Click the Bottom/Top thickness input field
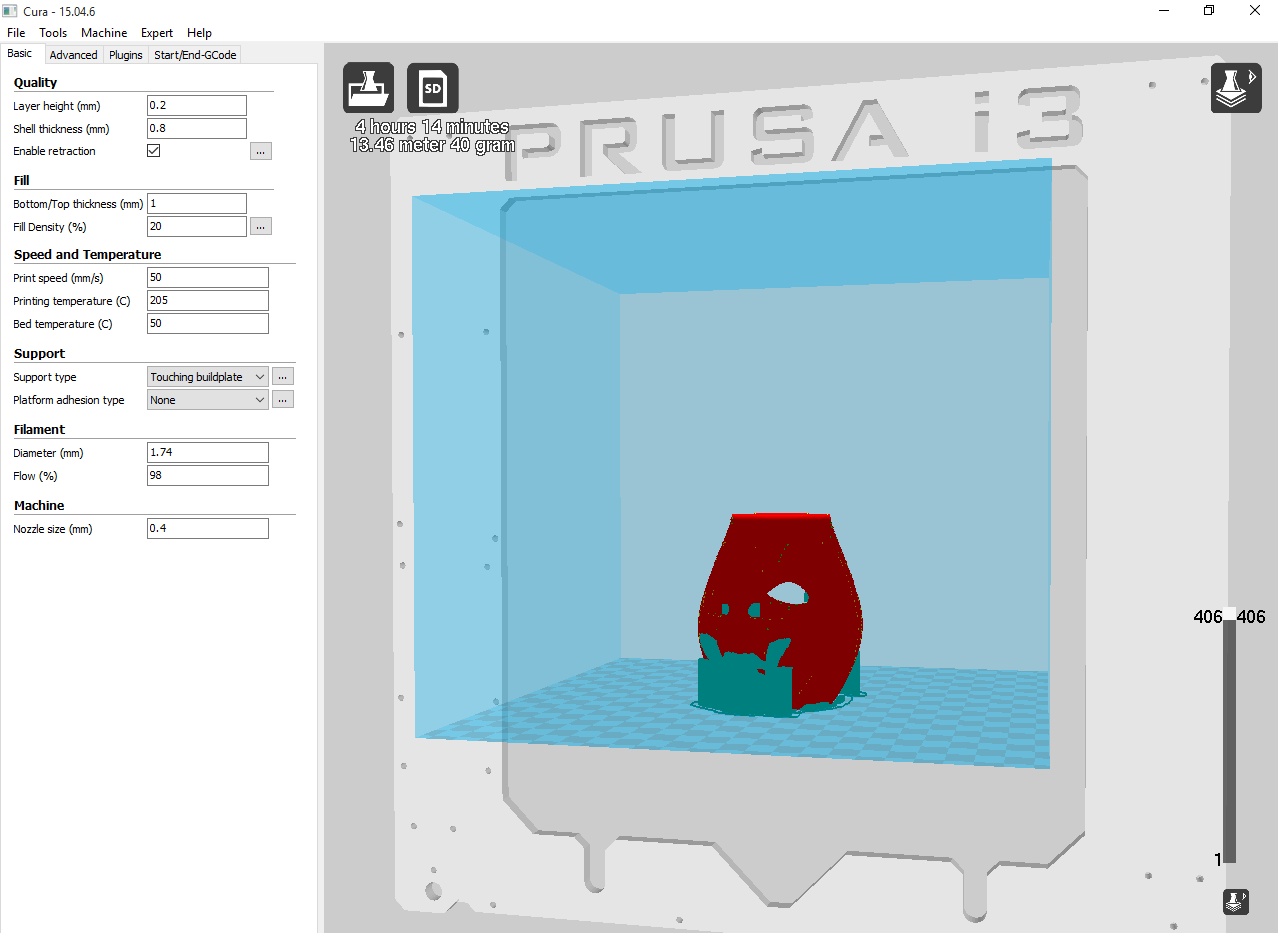The image size is (1278, 933). [x=197, y=203]
